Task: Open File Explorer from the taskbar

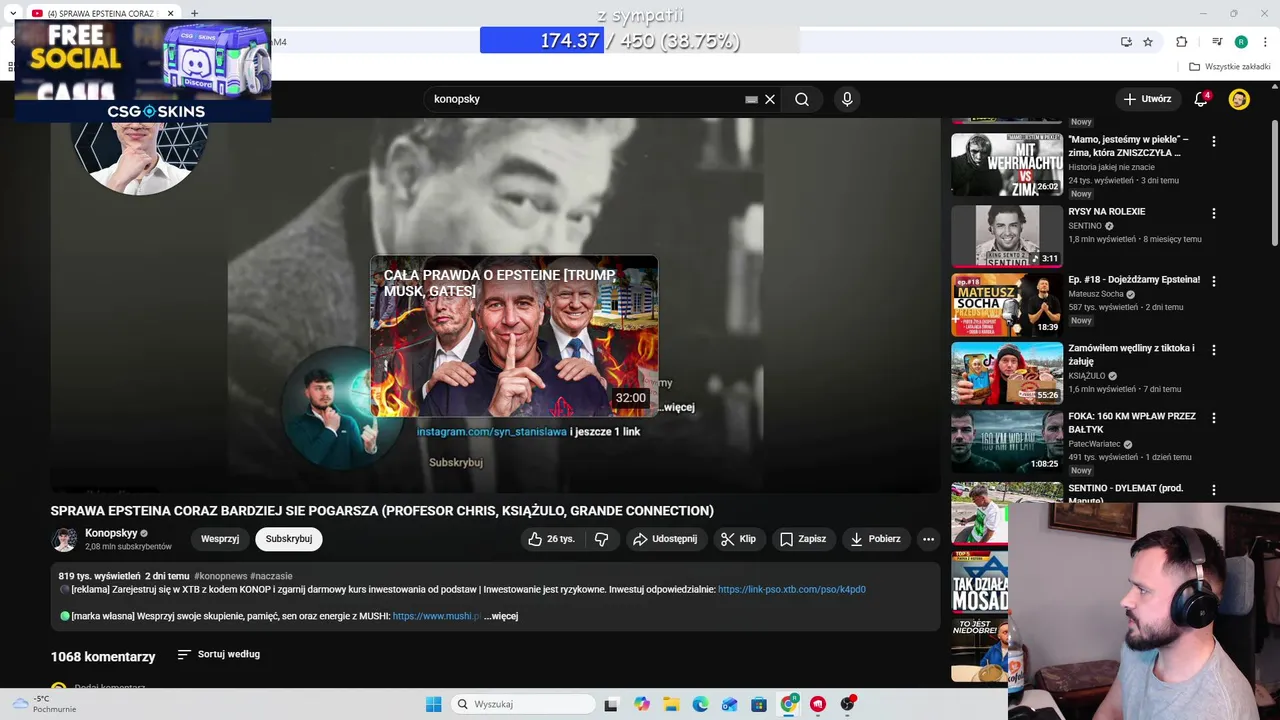Action: 671,704
